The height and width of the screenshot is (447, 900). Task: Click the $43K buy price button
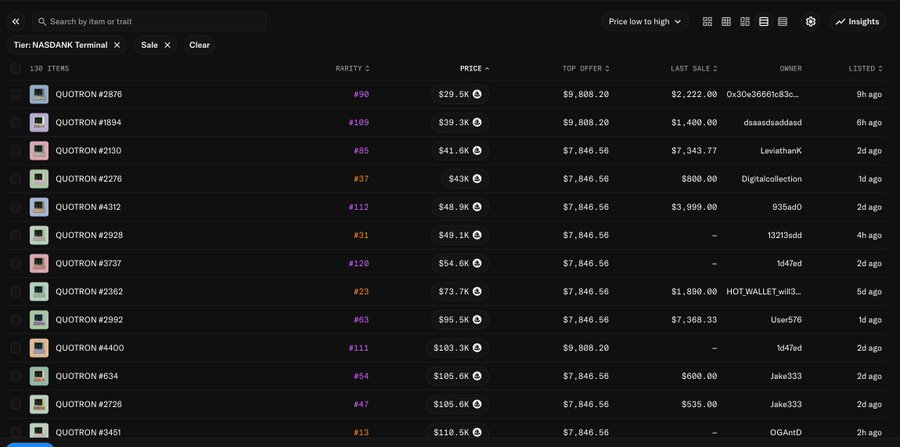tap(465, 178)
